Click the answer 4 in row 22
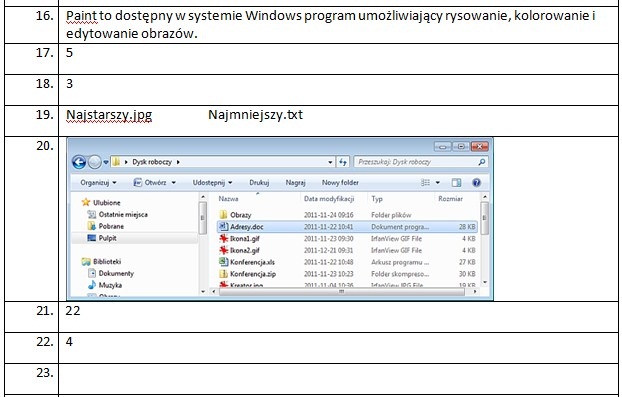The width and height of the screenshot is (622, 397). pos(69,341)
